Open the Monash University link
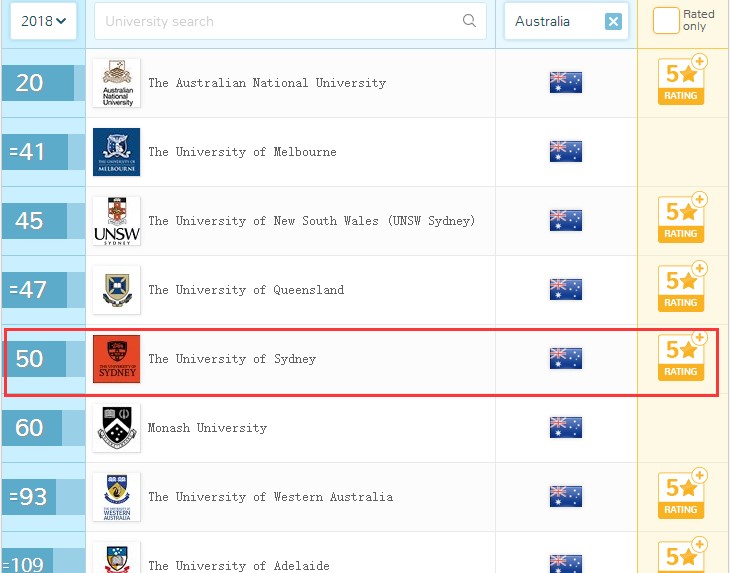 207,428
